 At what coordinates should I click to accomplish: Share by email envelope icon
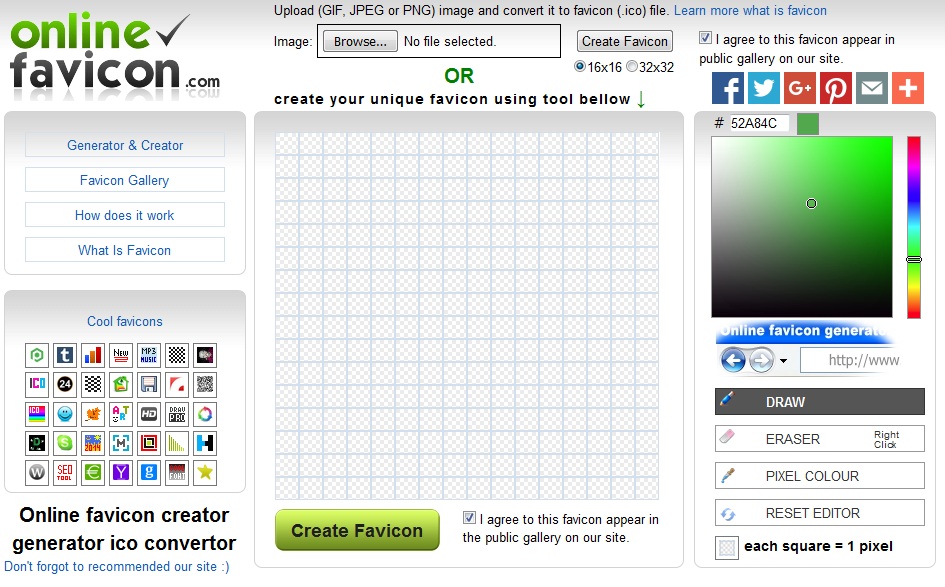click(871, 89)
